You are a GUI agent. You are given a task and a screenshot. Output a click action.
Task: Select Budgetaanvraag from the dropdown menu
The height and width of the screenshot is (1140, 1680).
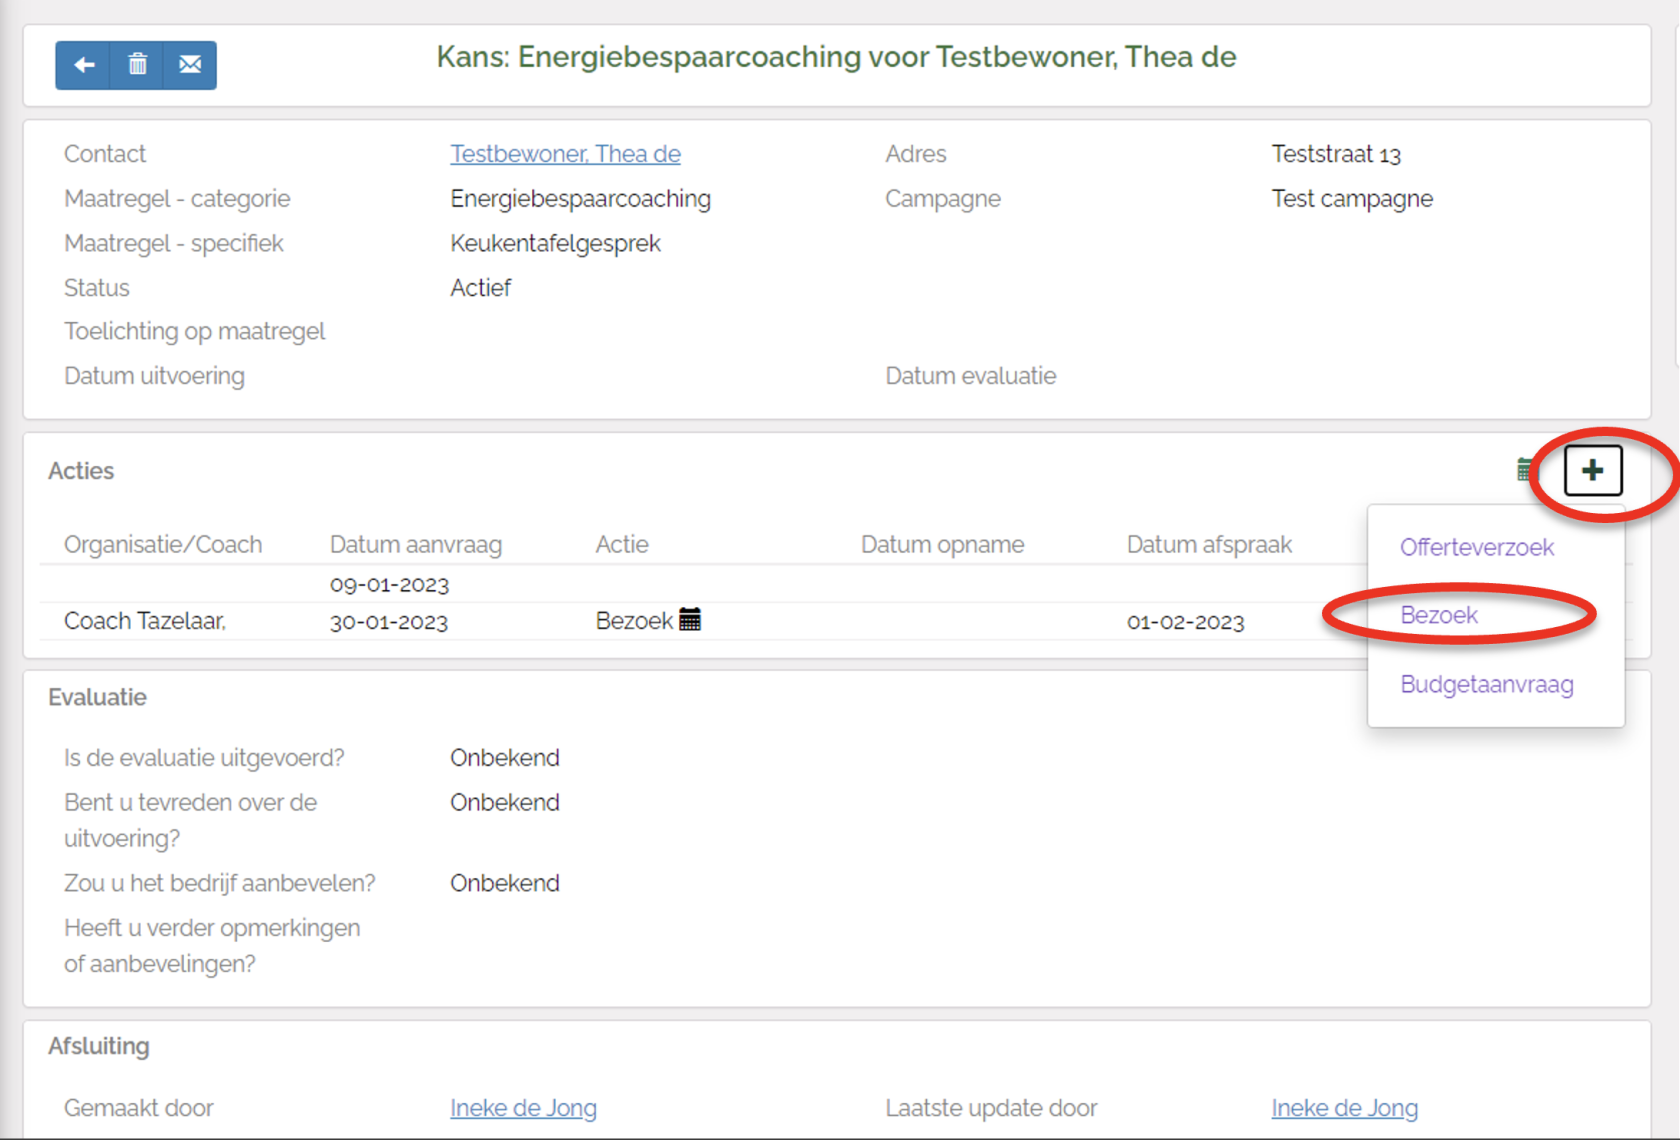(x=1486, y=684)
